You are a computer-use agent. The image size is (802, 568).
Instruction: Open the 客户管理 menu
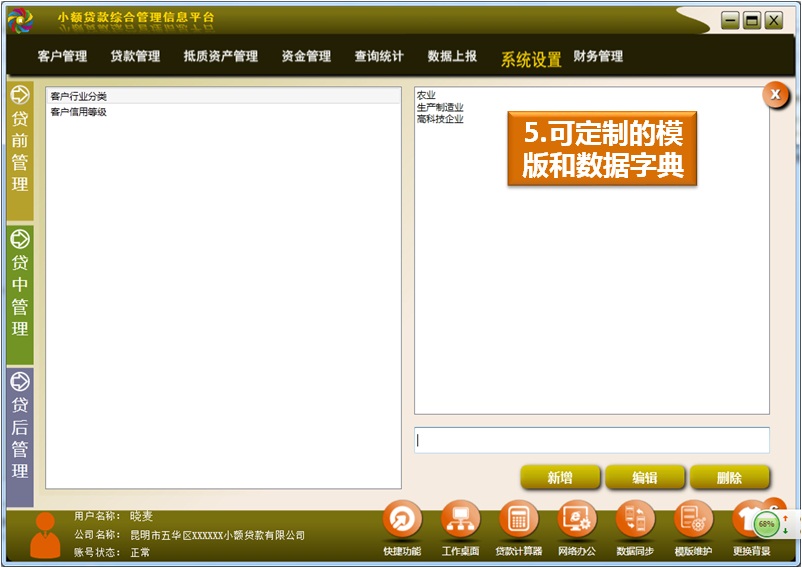coord(62,57)
